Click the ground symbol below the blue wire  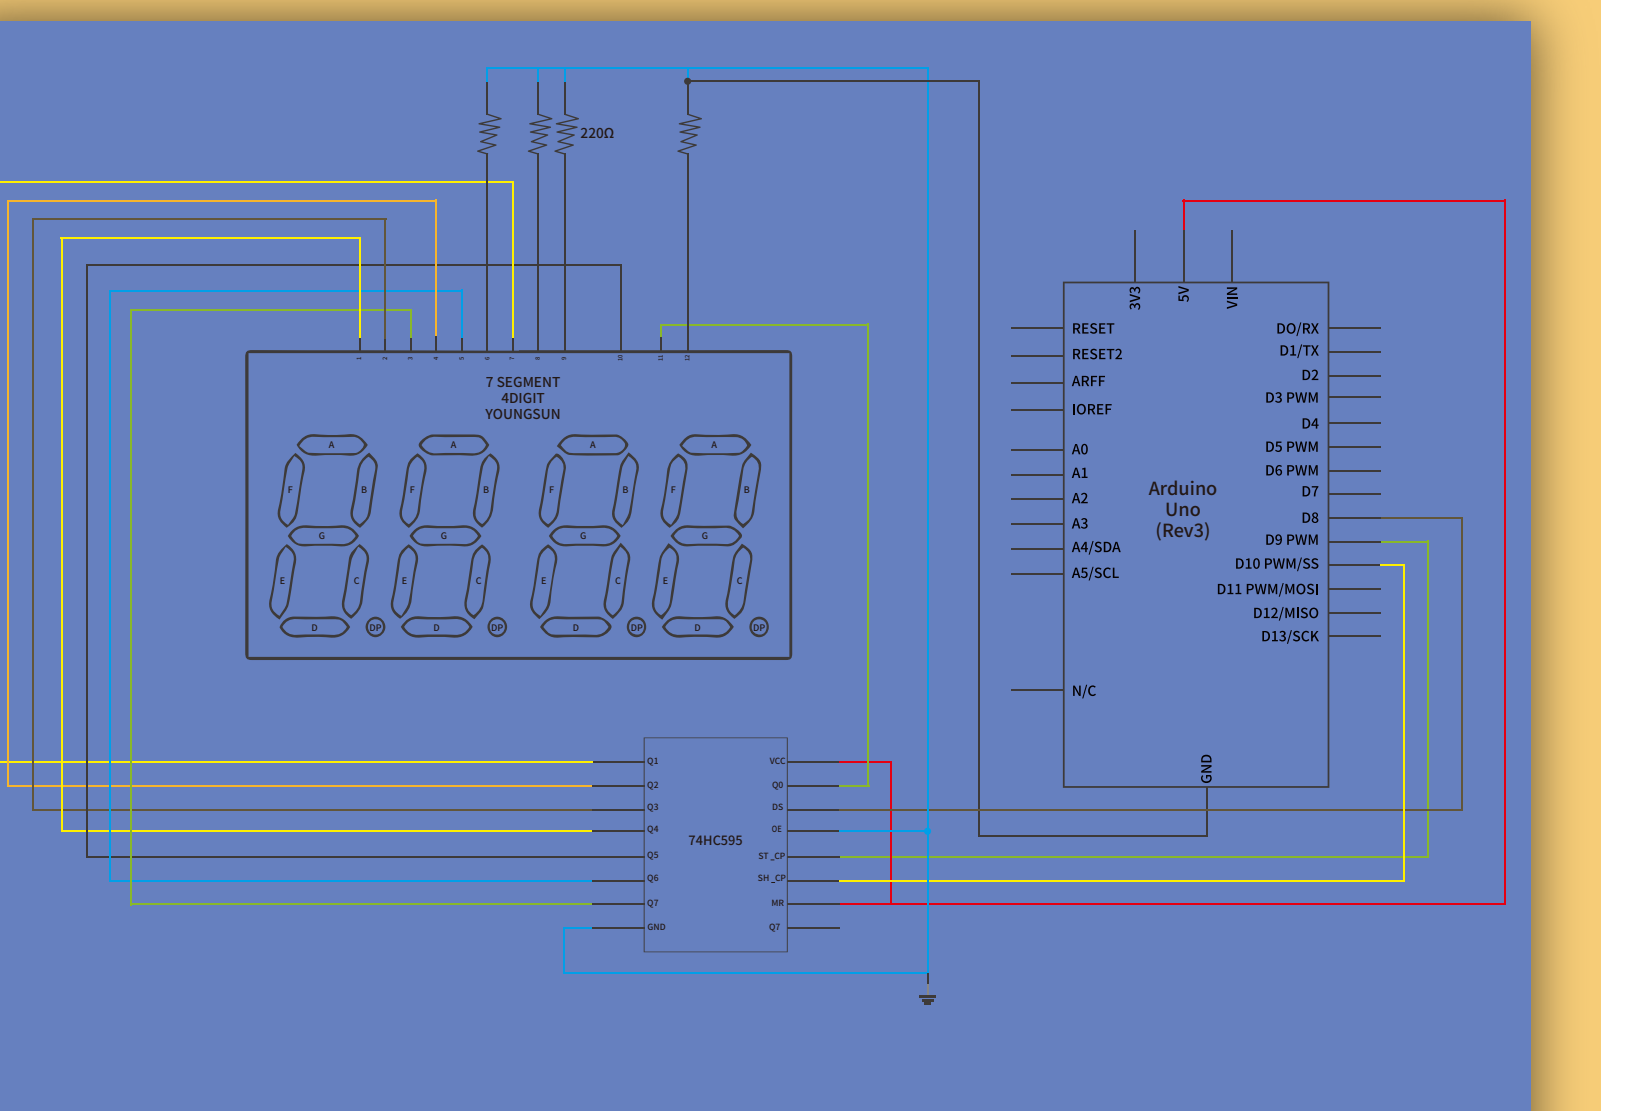click(x=928, y=999)
